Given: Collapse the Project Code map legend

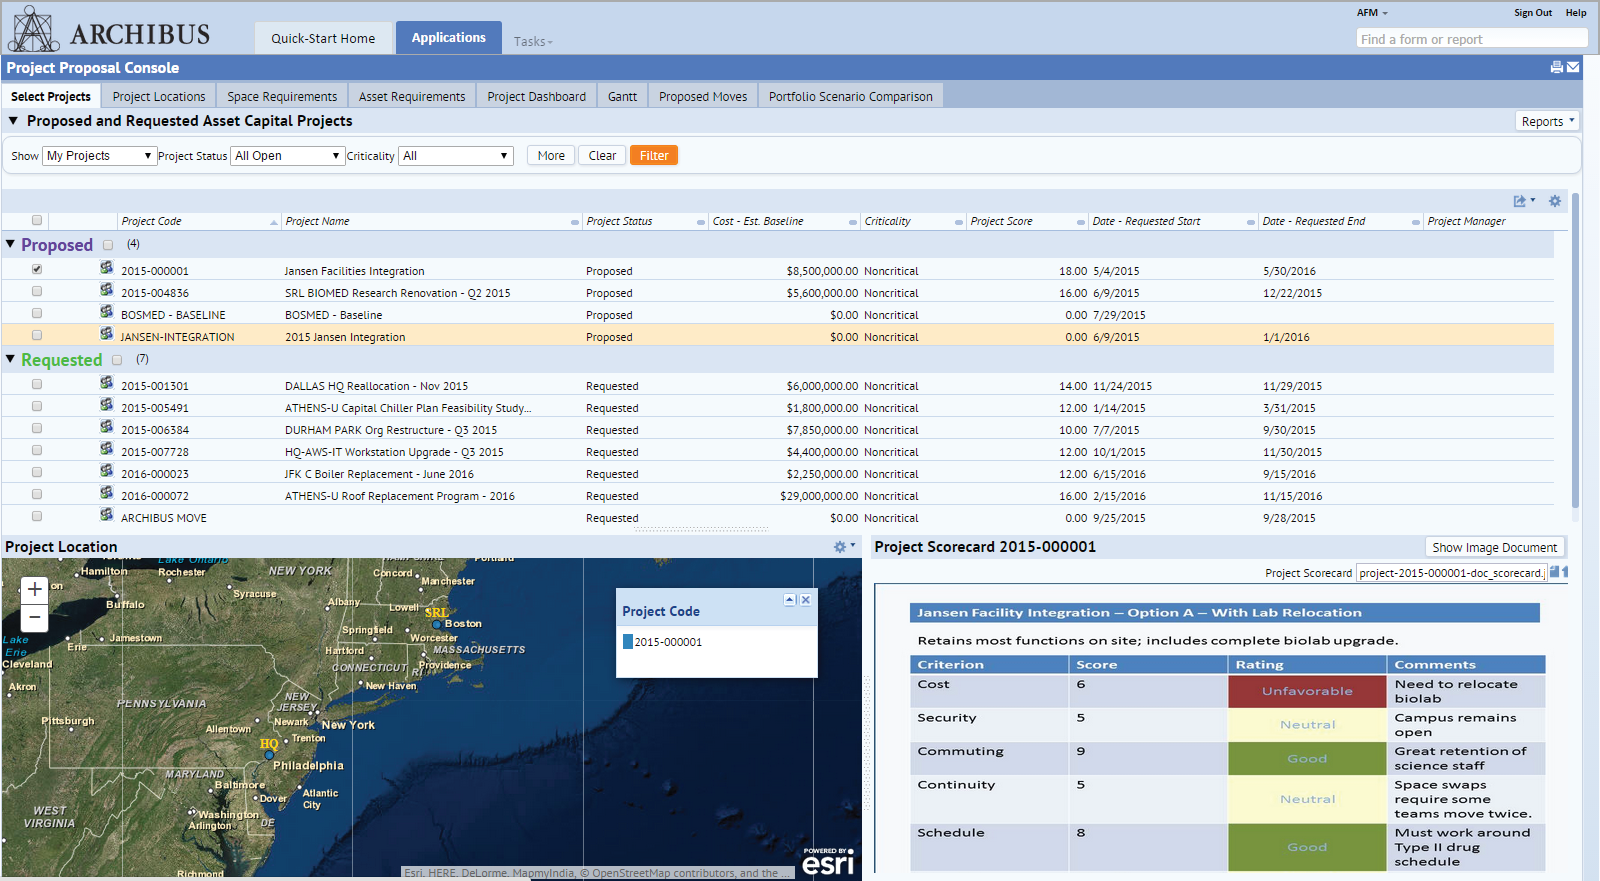Looking at the screenshot, I should tap(789, 600).
